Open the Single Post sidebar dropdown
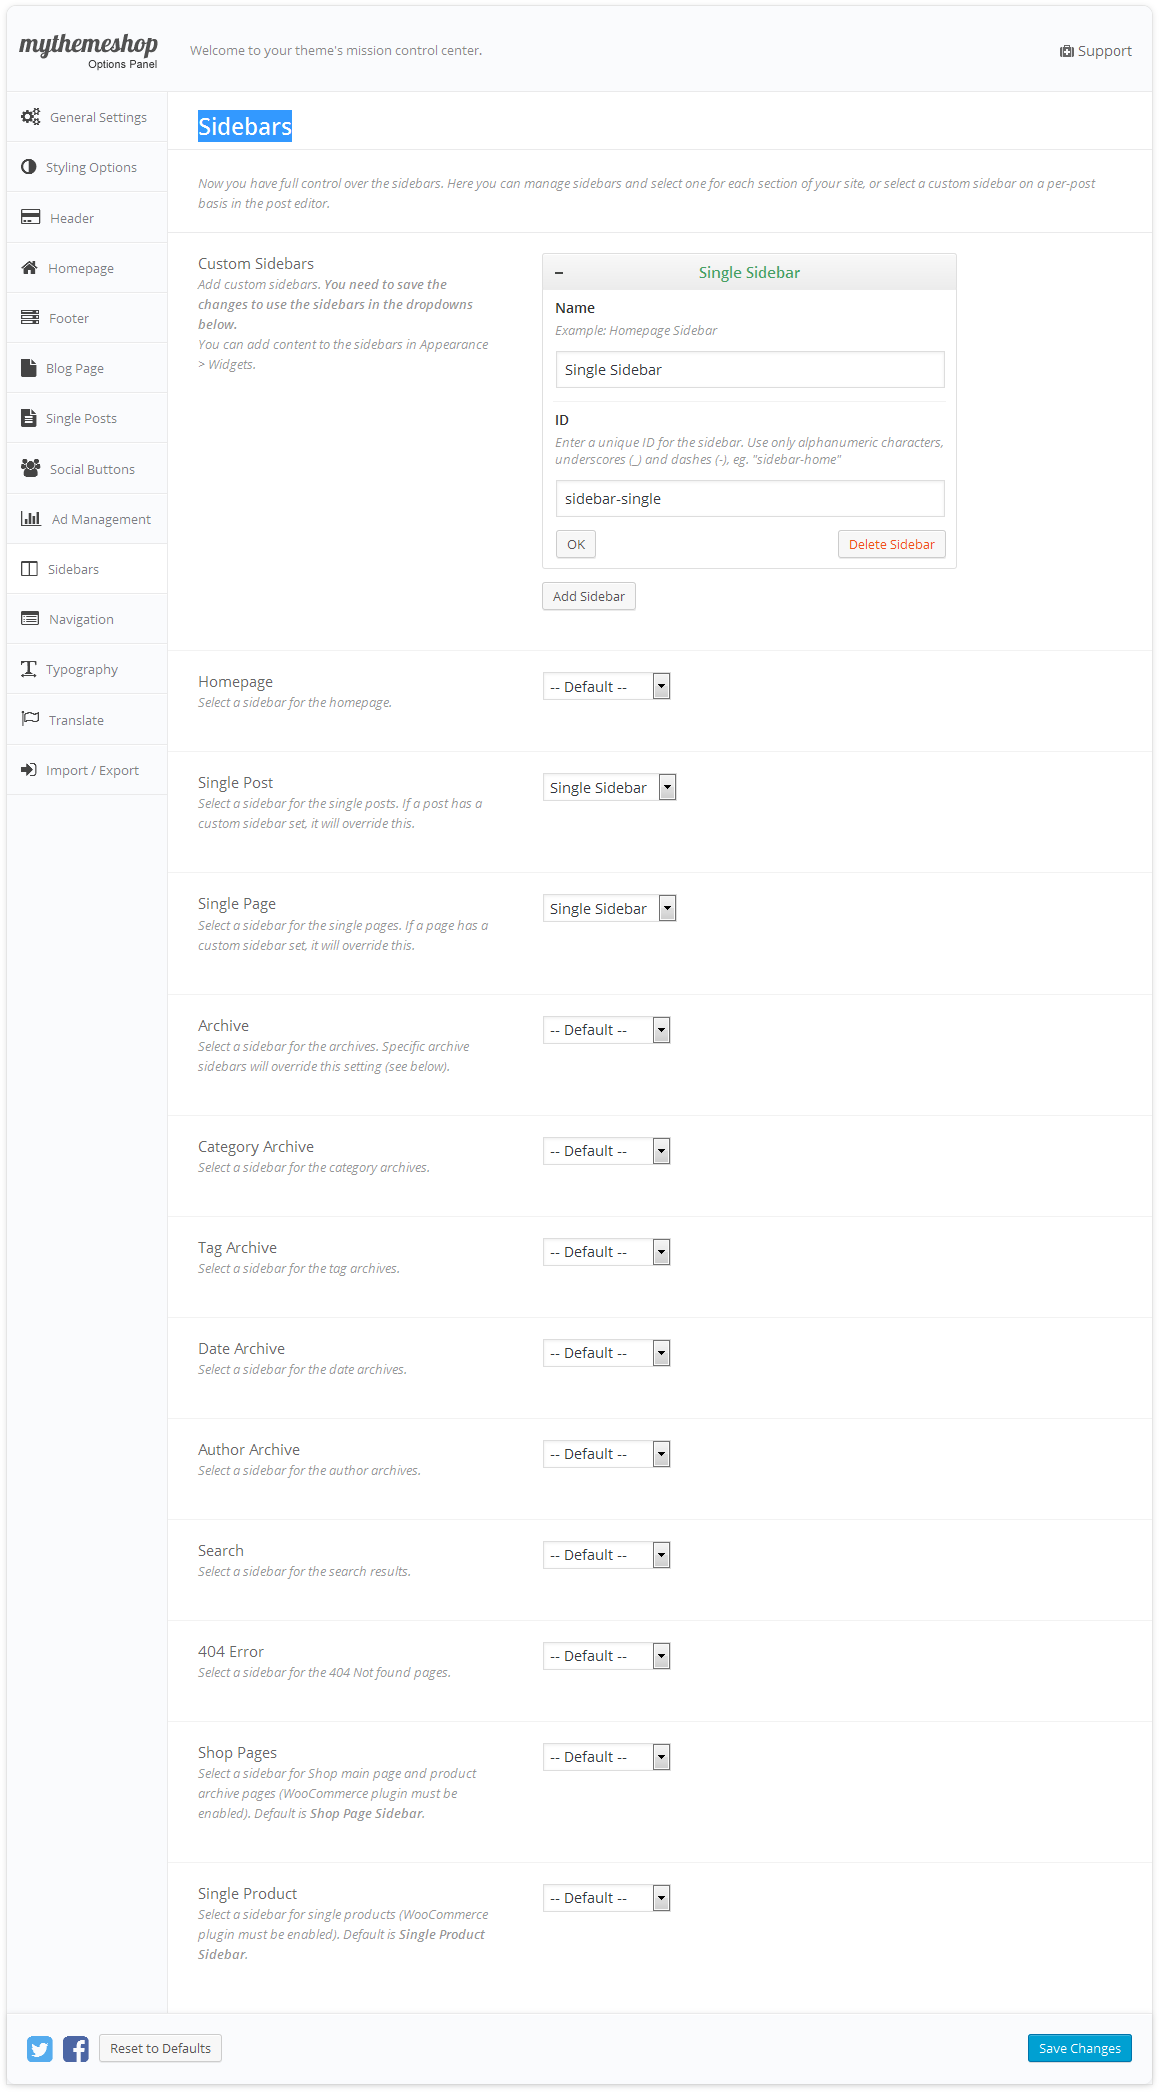This screenshot has width=1159, height=2092. click(609, 788)
